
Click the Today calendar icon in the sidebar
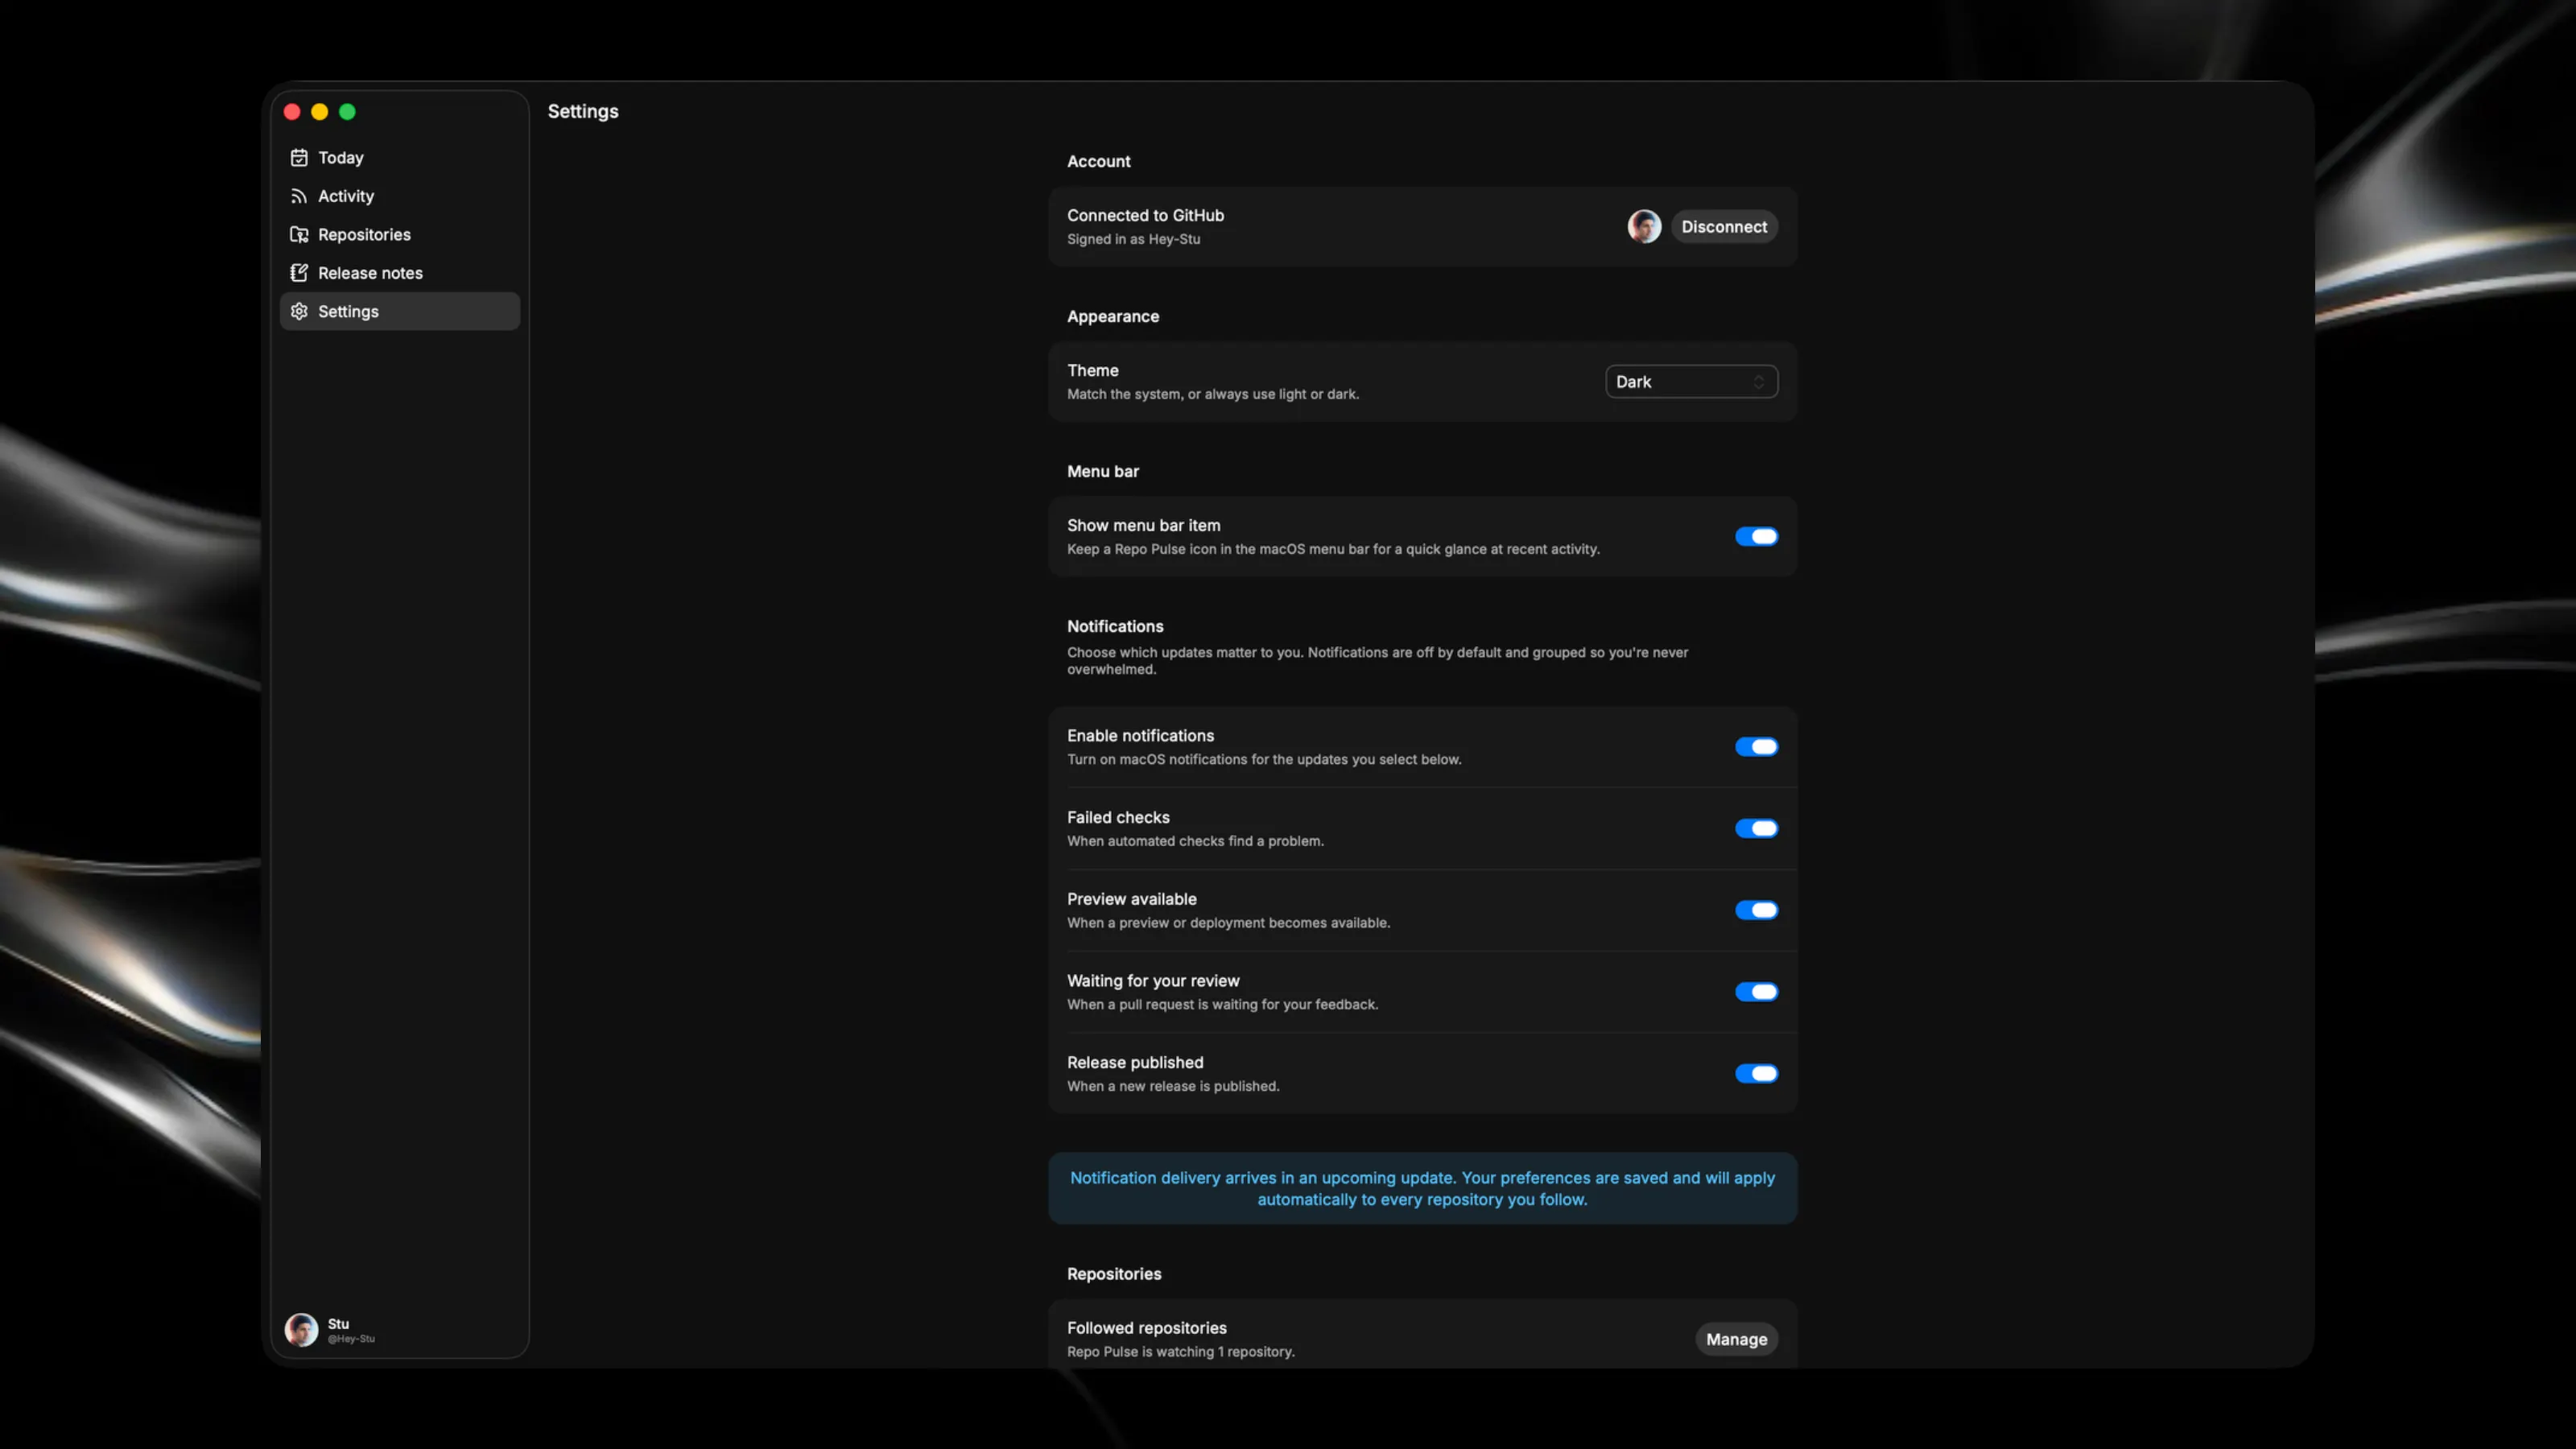click(299, 158)
